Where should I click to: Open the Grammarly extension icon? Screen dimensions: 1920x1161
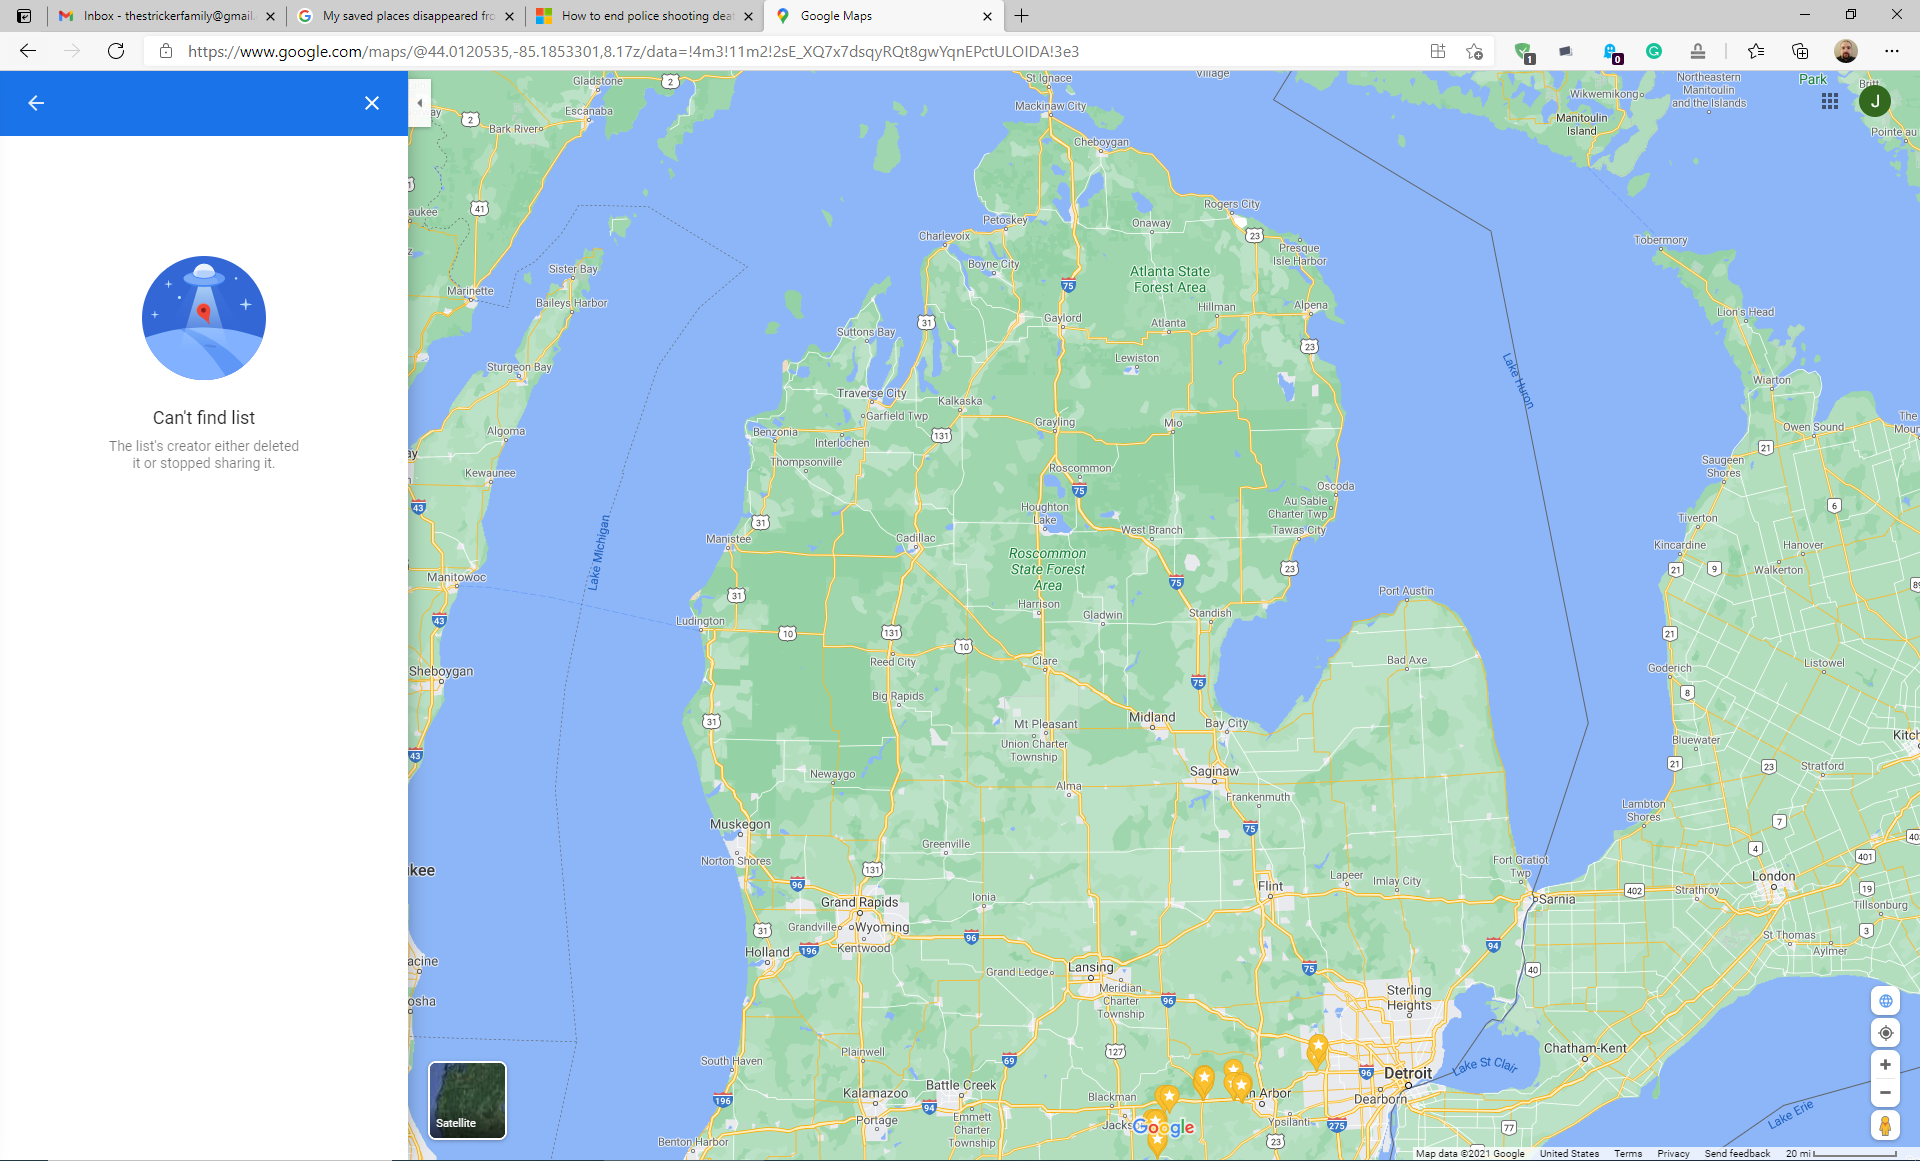click(1654, 51)
